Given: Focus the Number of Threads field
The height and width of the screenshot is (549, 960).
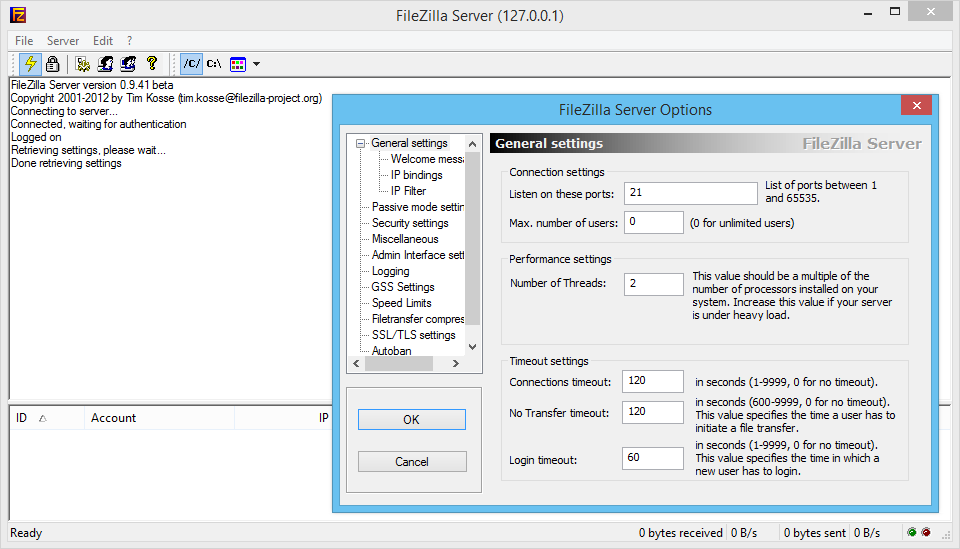Looking at the screenshot, I should [653, 284].
